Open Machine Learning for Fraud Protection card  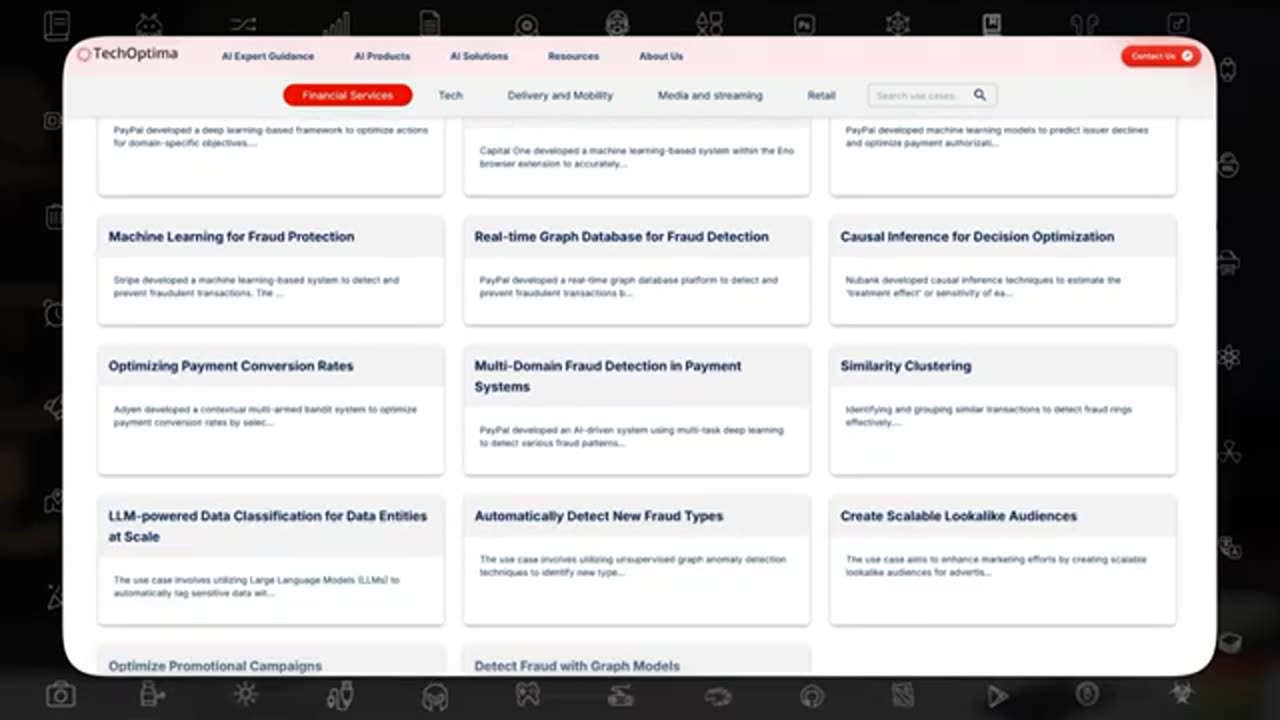pos(271,270)
